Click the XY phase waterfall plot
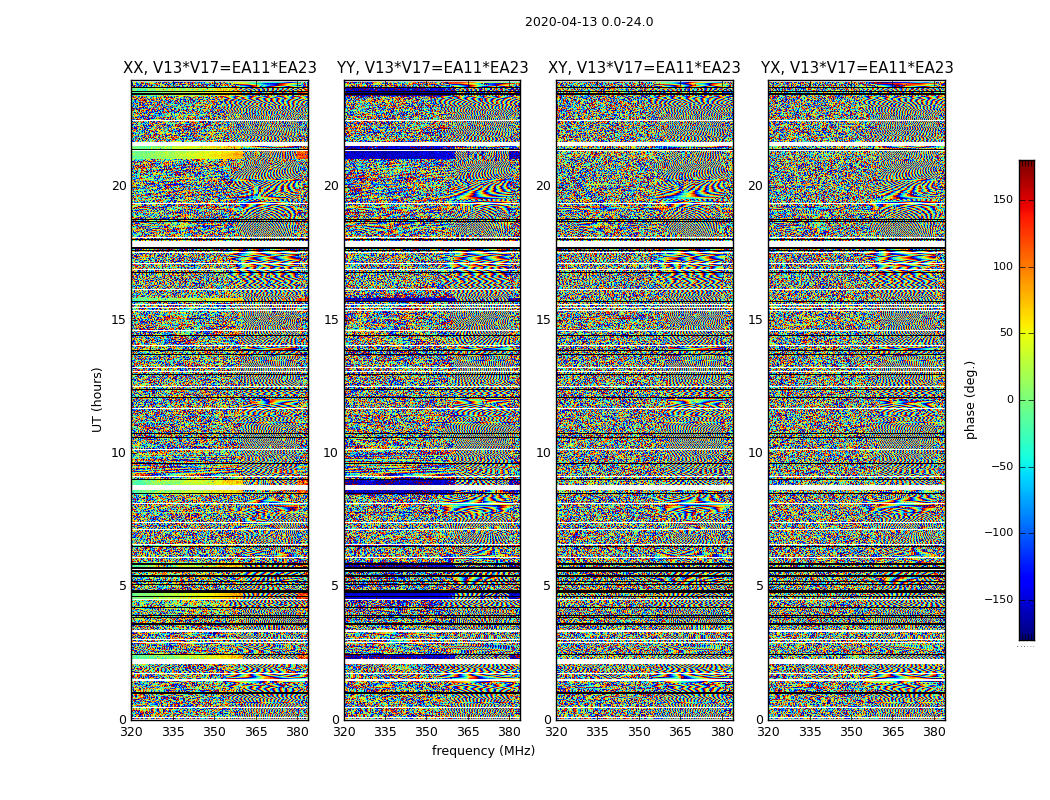 [x=645, y=400]
